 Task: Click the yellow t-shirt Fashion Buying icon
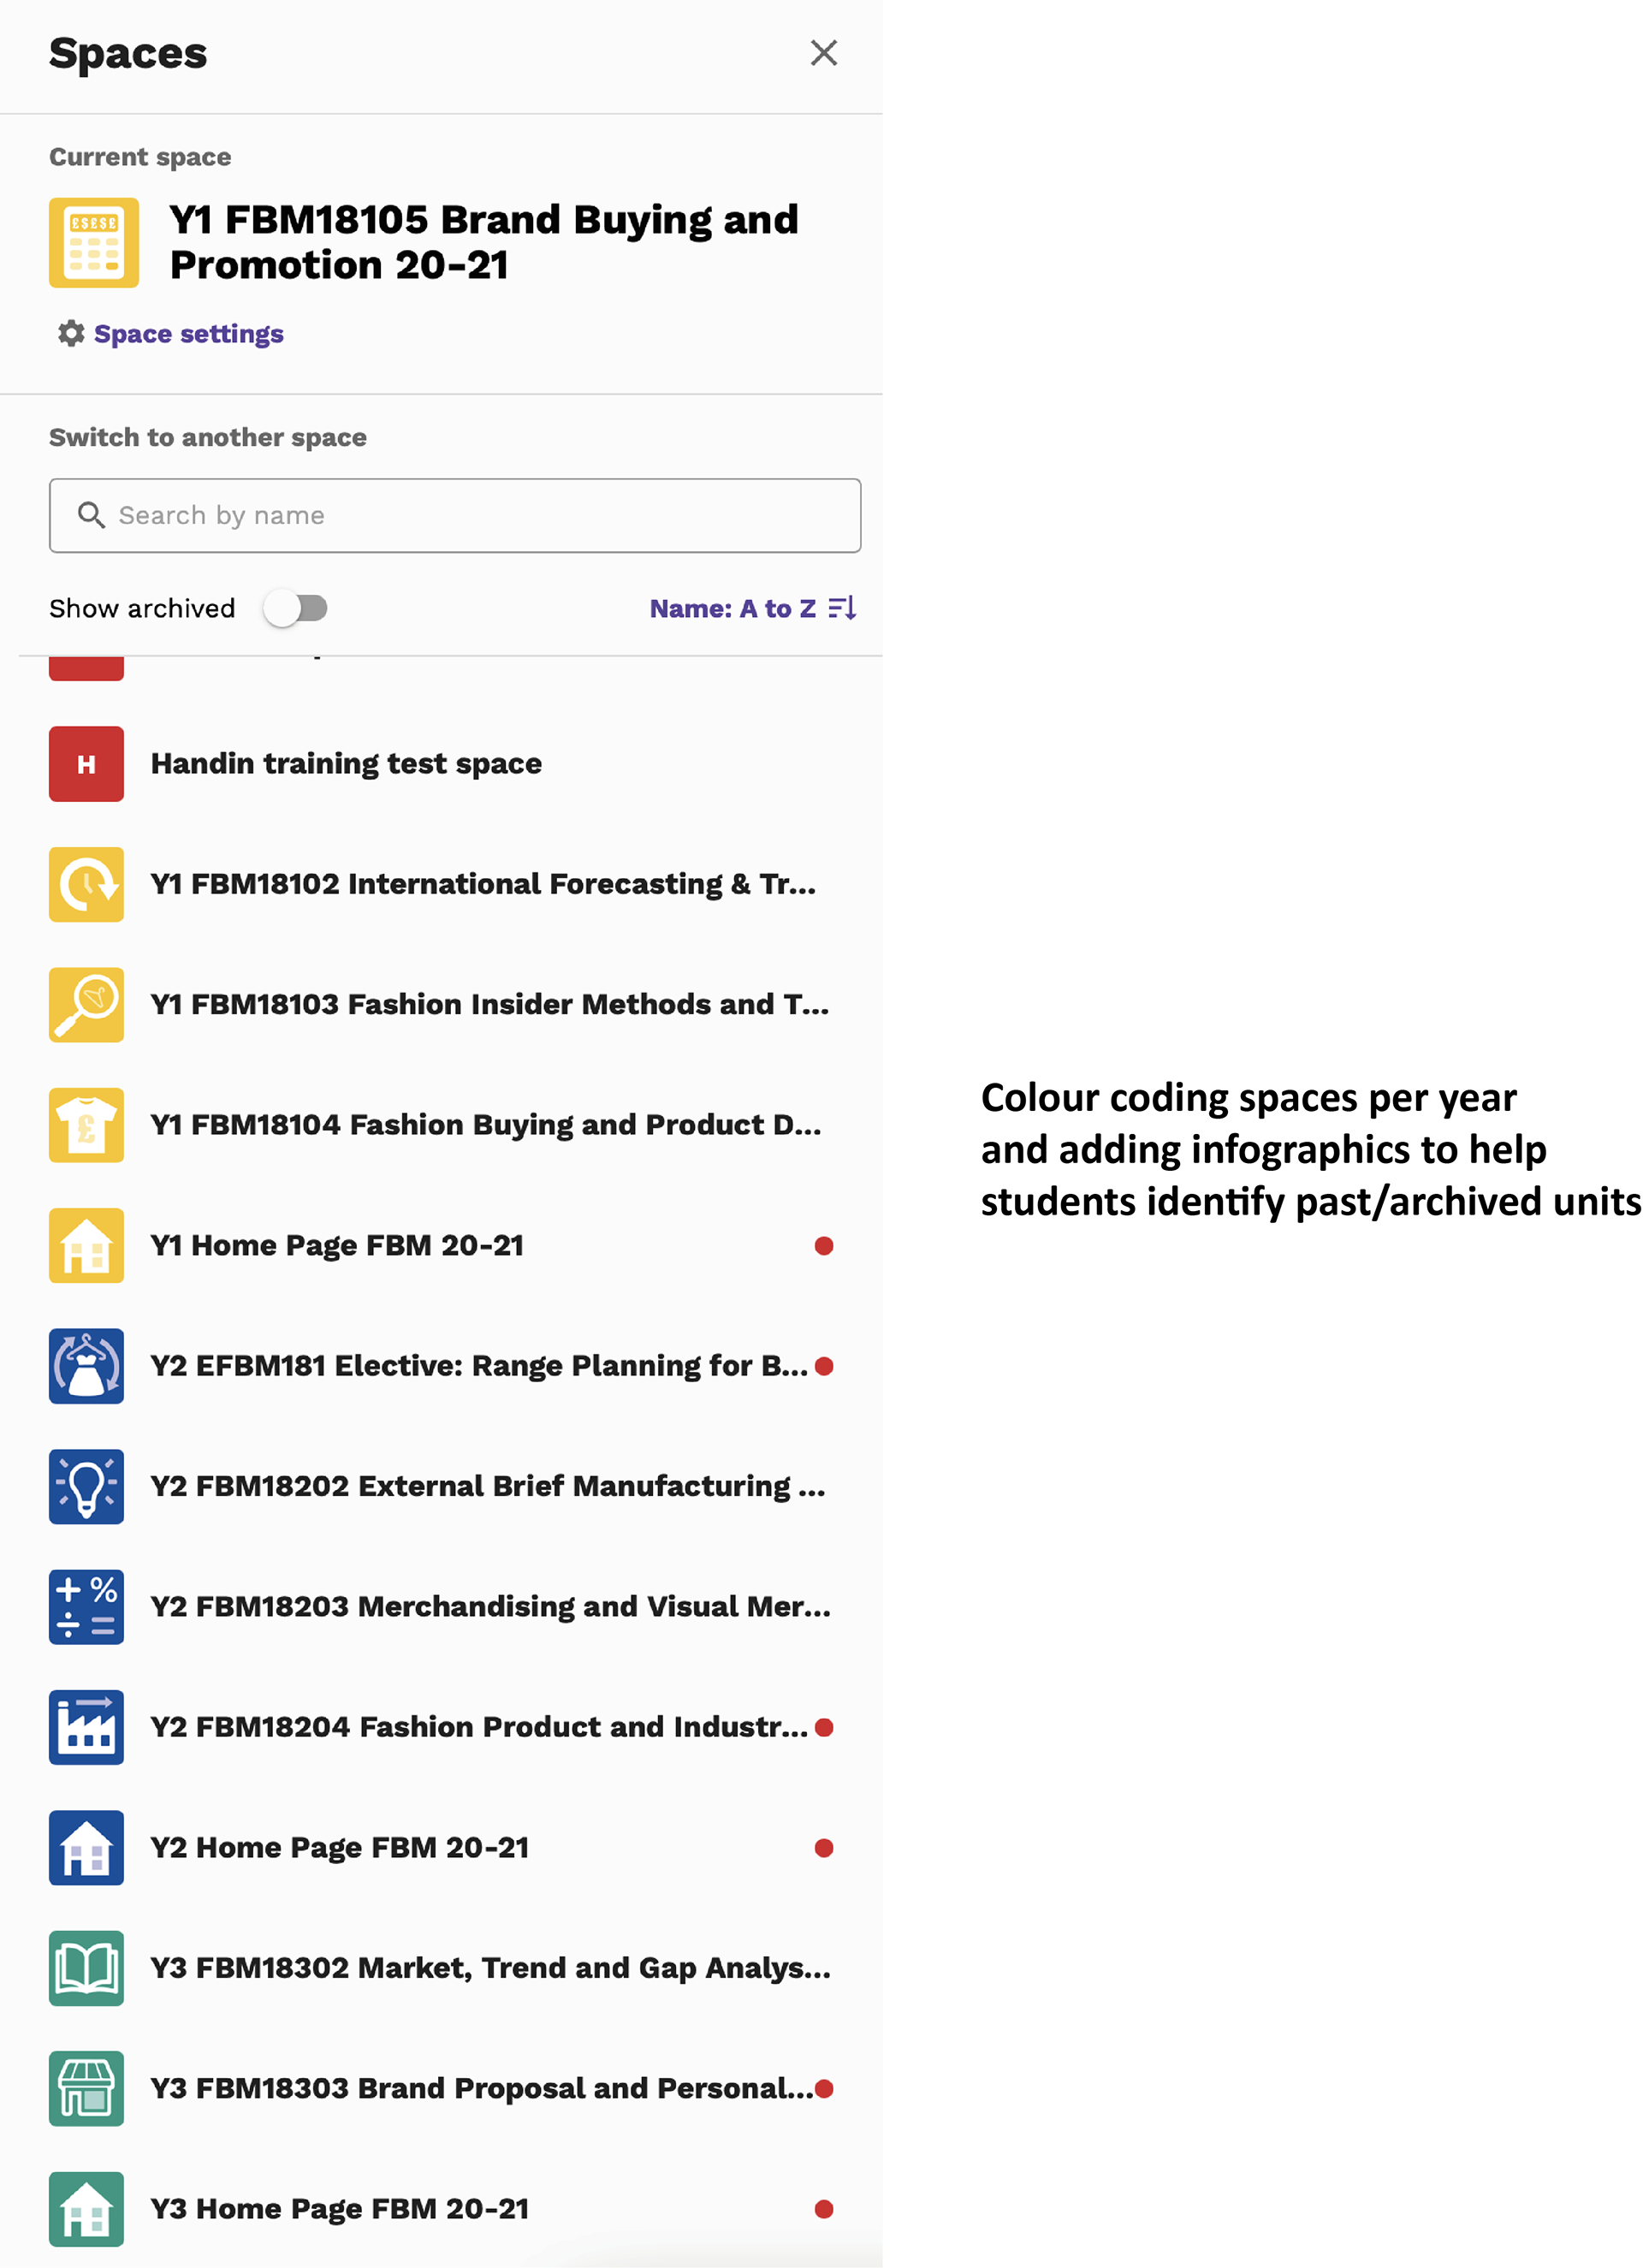tap(86, 1125)
